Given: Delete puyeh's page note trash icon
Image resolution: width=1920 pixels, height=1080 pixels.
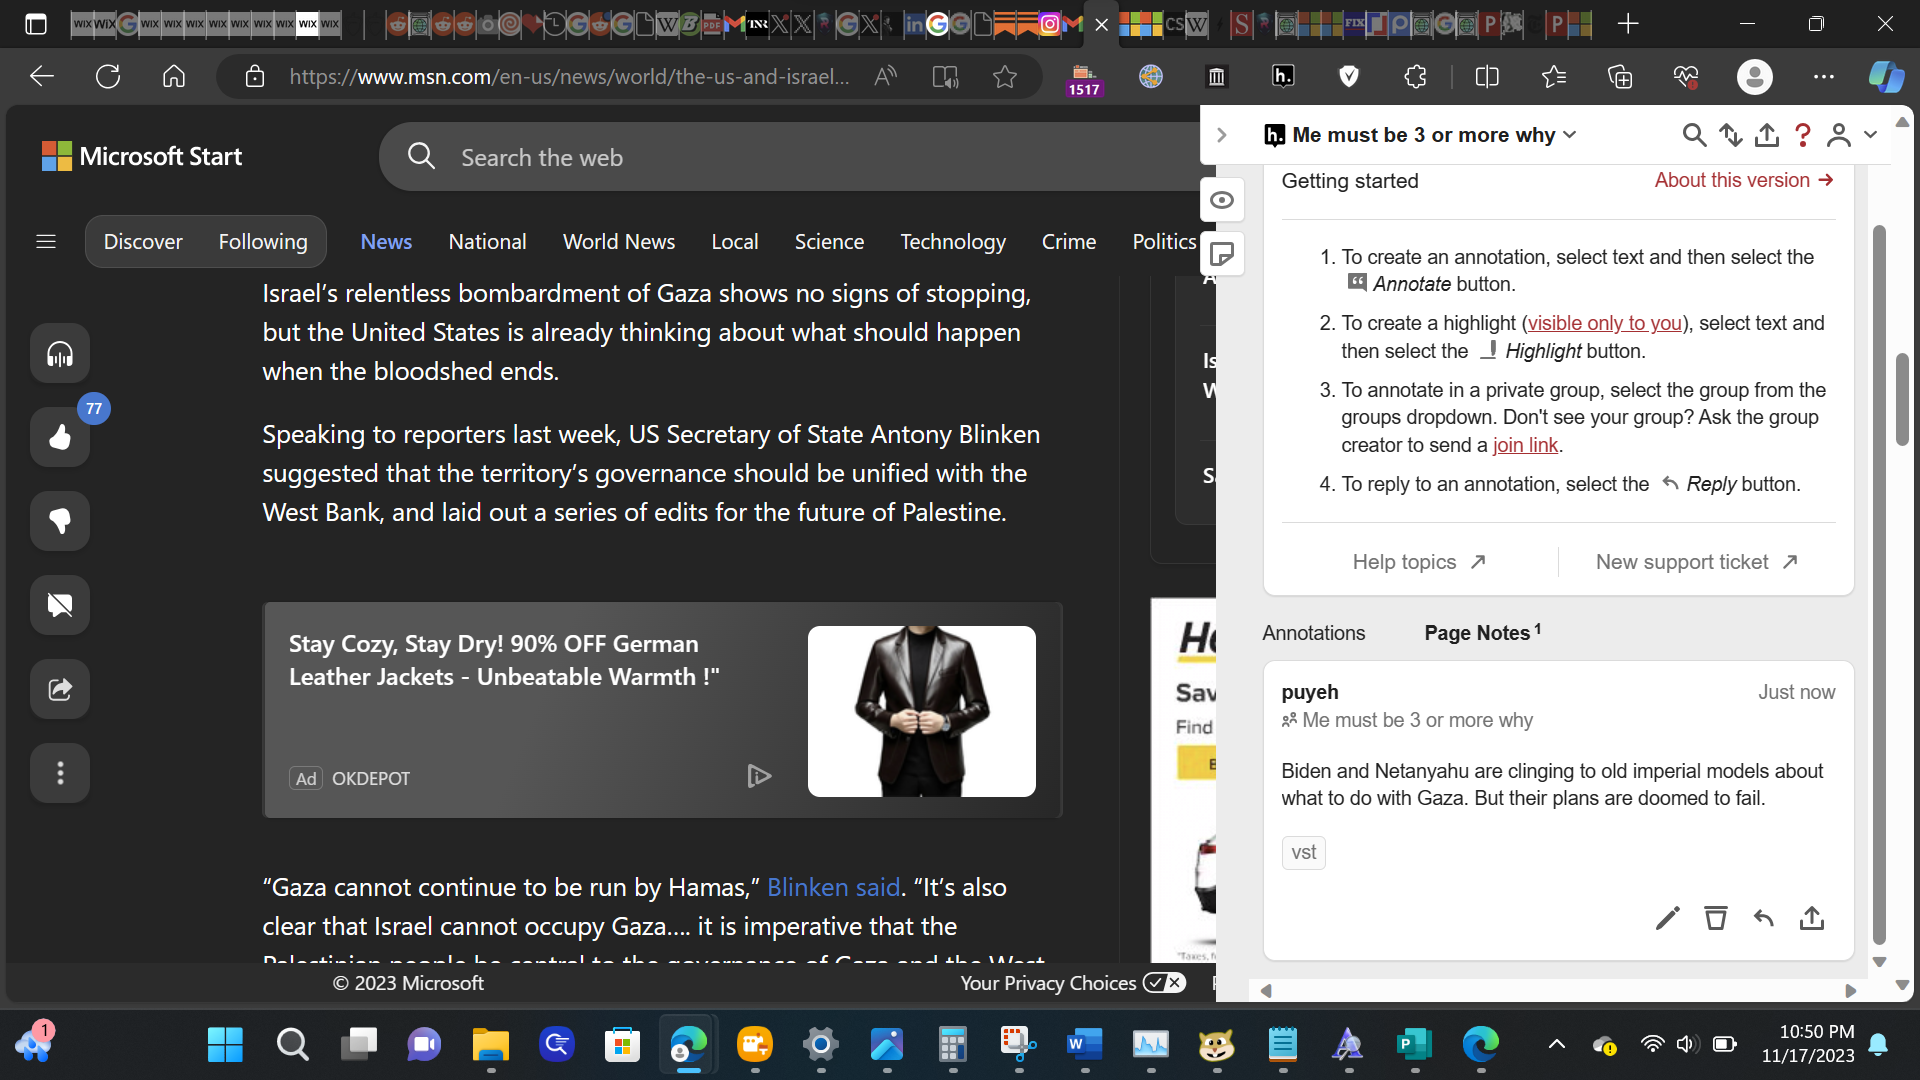Looking at the screenshot, I should pos(1716,918).
